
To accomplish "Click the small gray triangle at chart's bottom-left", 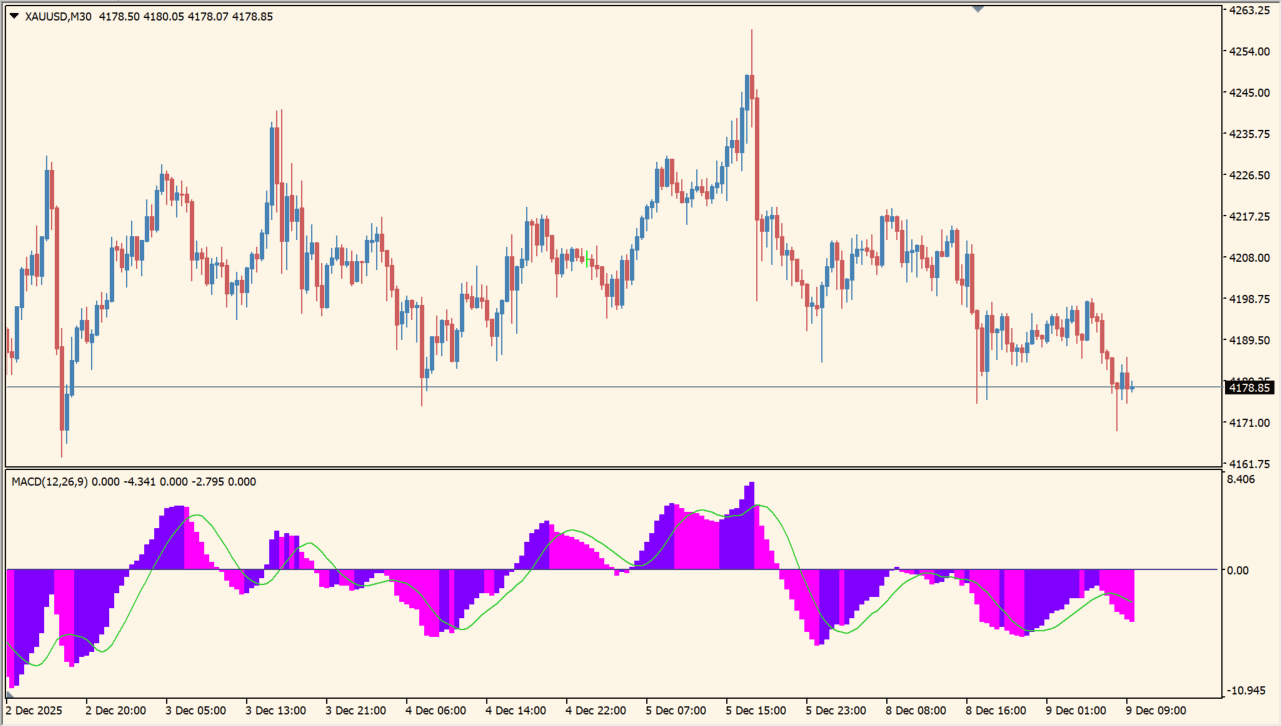I will [x=10, y=693].
